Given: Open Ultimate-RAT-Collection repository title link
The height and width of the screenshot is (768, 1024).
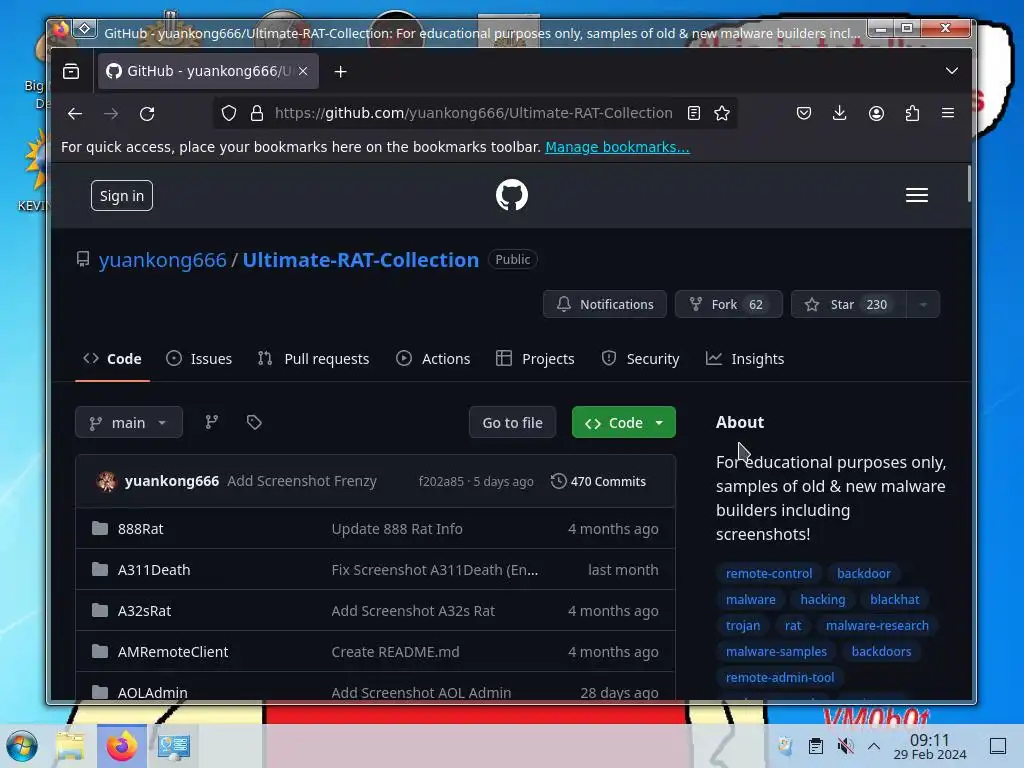Looking at the screenshot, I should 360,260.
